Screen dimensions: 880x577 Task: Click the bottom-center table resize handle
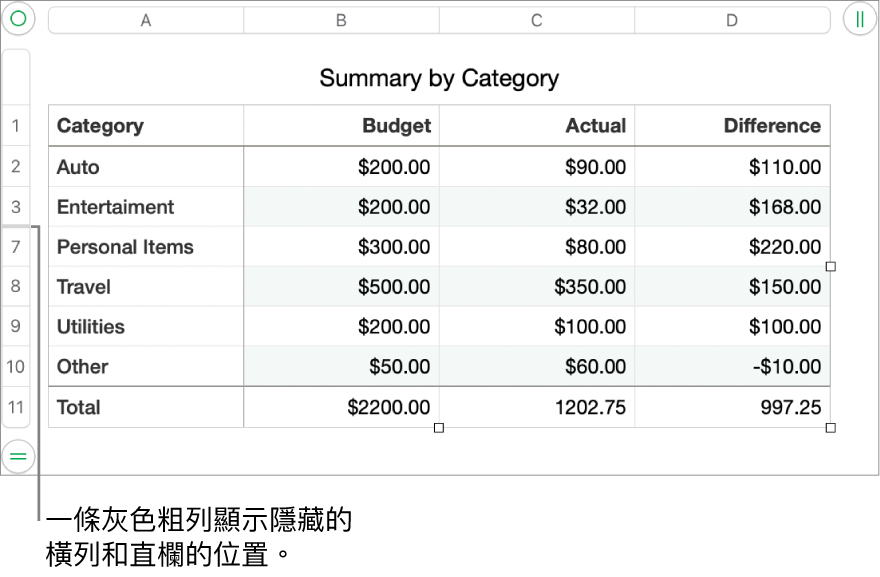[439, 428]
